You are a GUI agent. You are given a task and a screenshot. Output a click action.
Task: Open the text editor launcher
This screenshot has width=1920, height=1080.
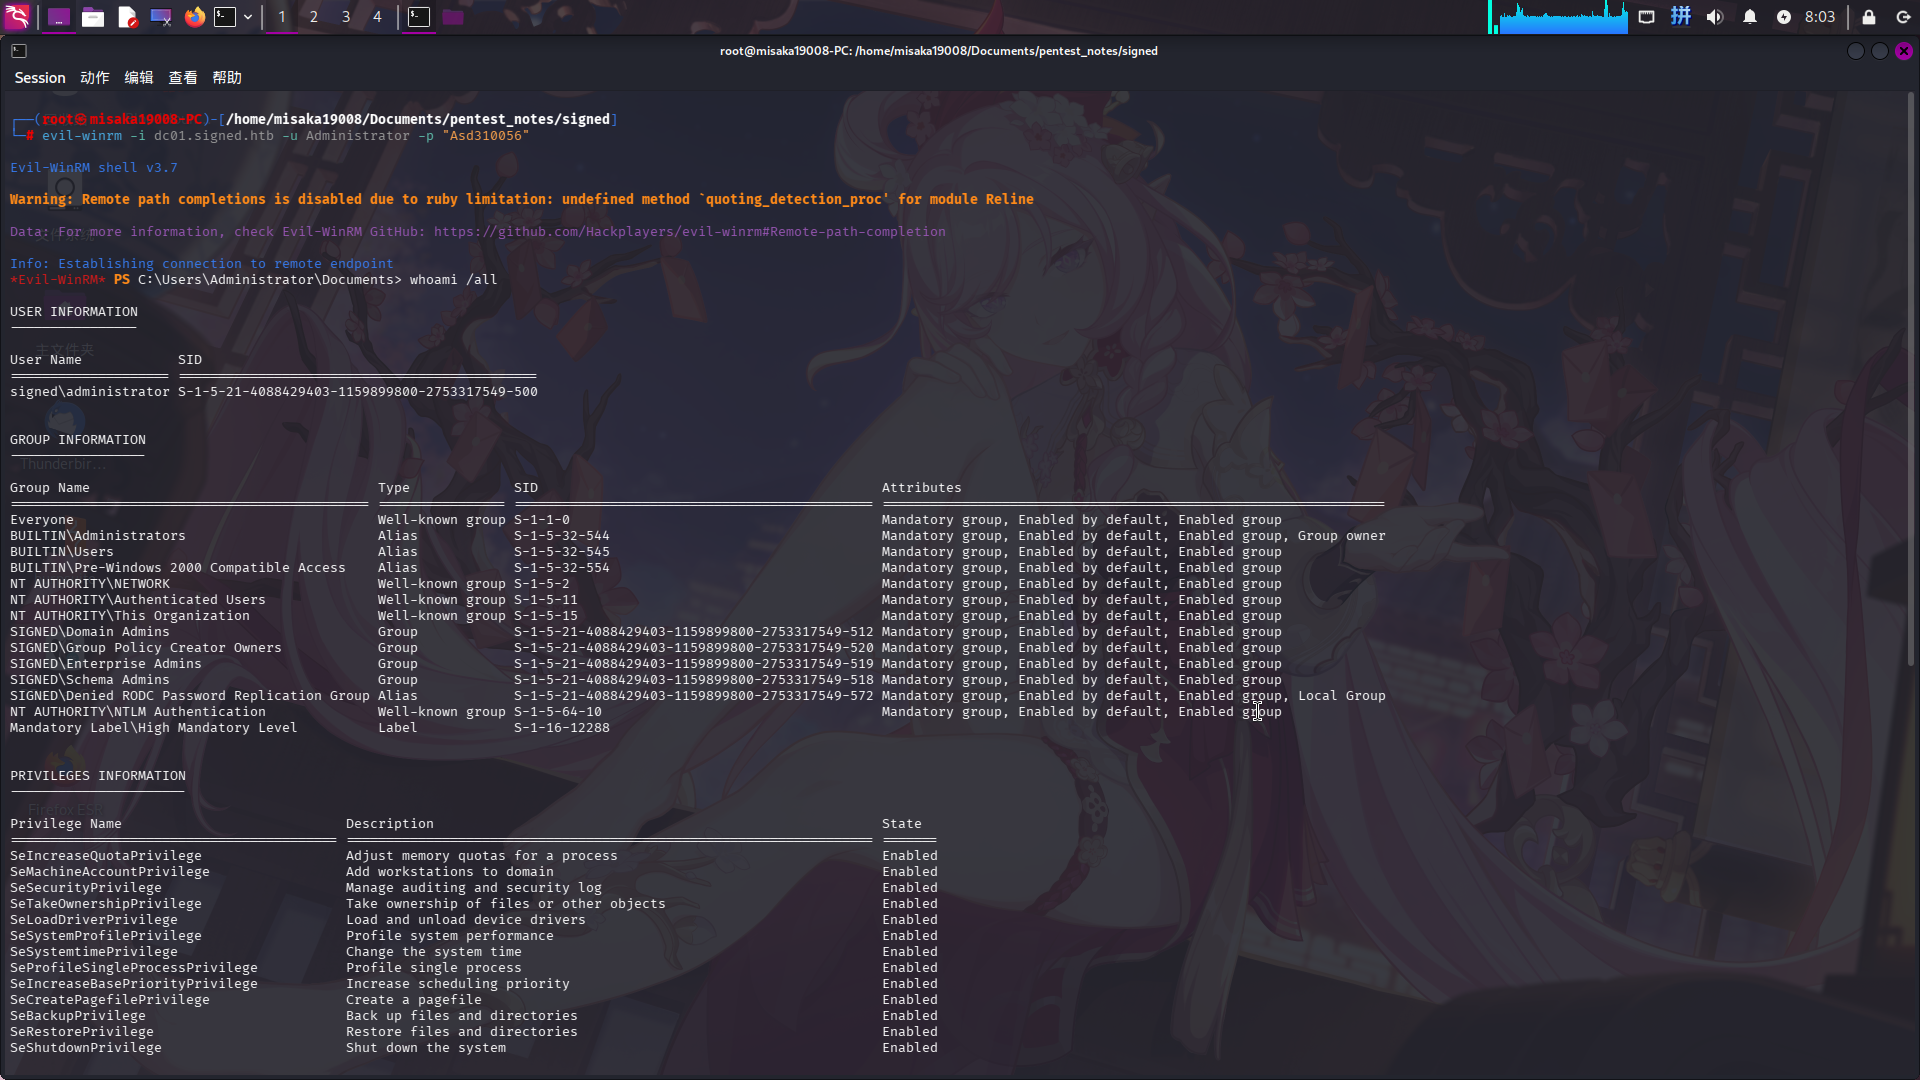pyautogui.click(x=127, y=17)
